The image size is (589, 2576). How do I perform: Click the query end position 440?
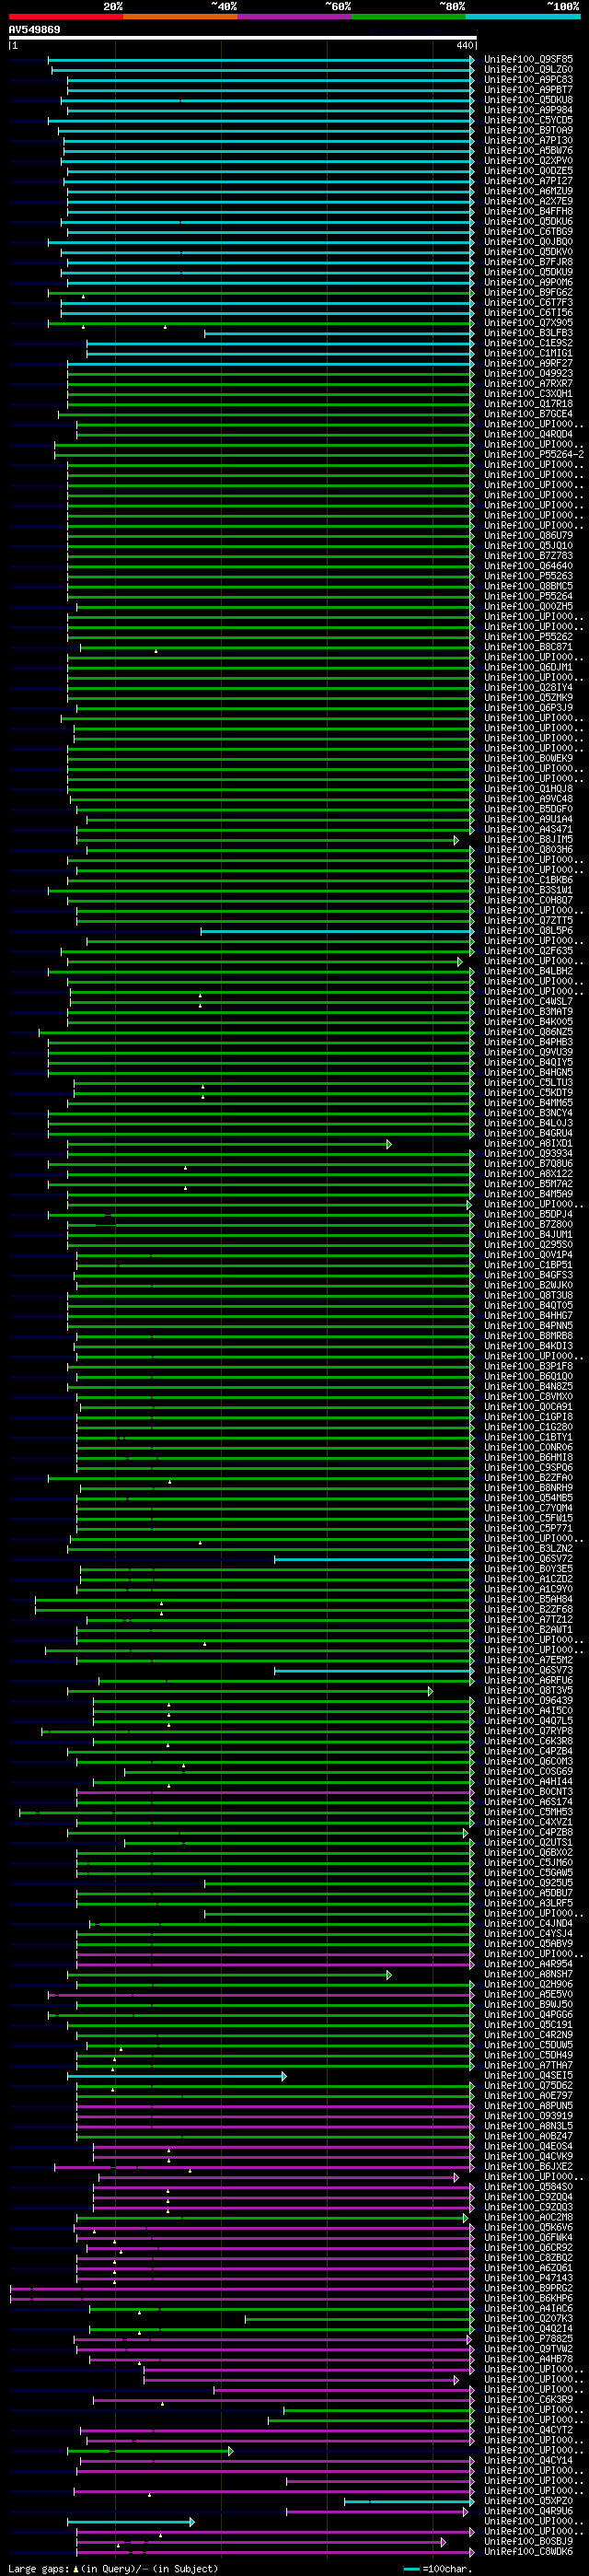[x=465, y=46]
